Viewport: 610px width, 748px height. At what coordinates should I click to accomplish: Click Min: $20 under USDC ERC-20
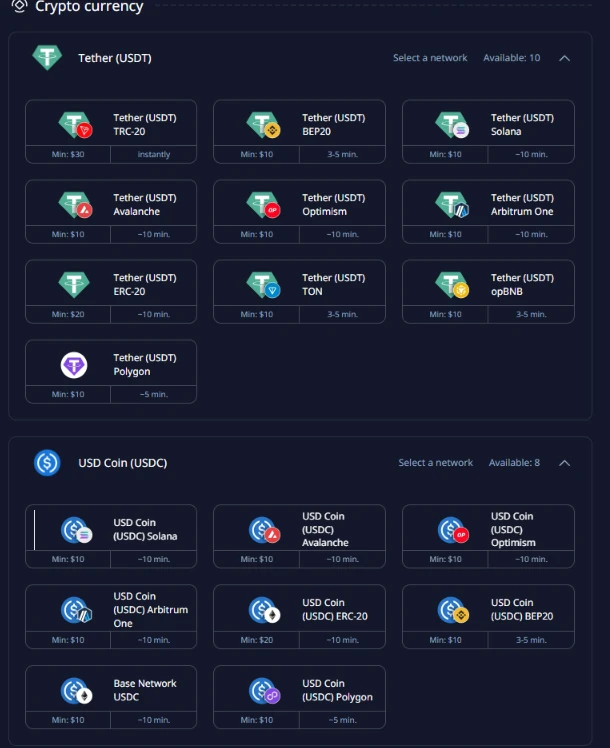(x=257, y=640)
